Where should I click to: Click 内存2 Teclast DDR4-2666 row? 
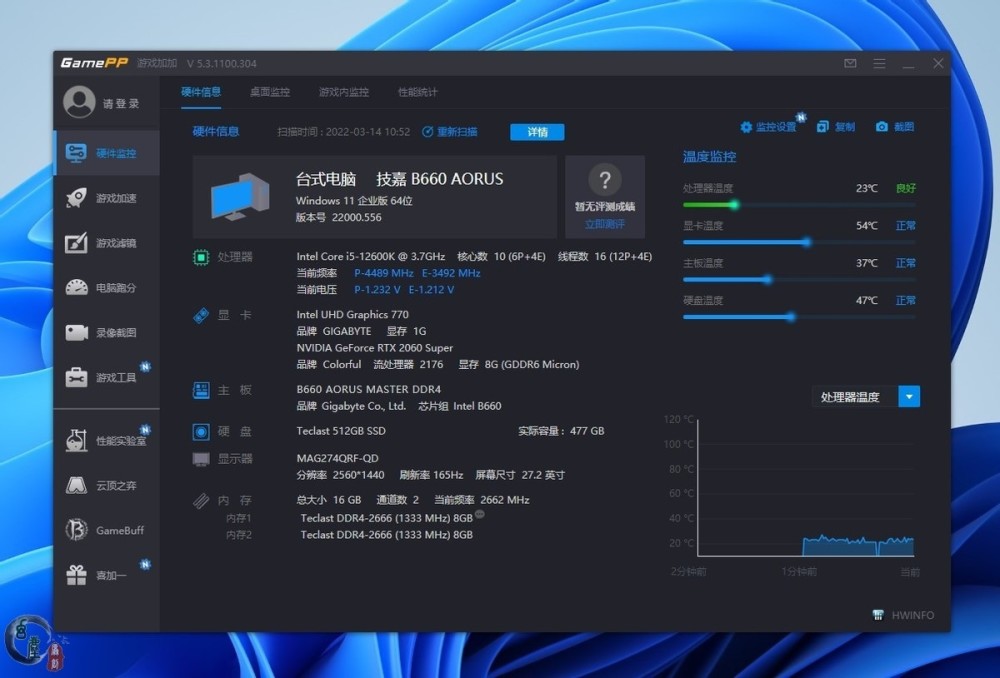click(x=386, y=534)
